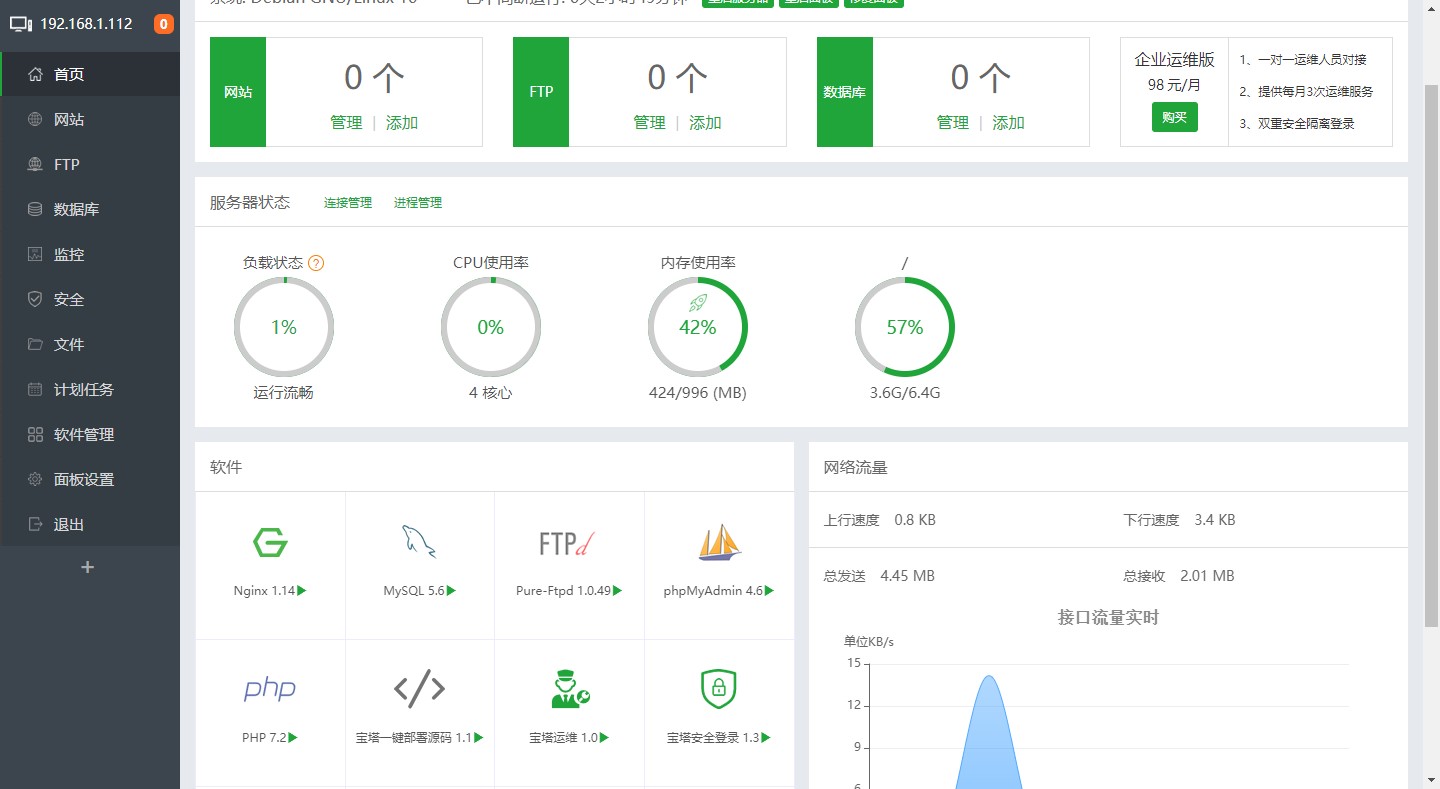Click the 软件管理 (App Store) sidebar icon
Image resolution: width=1440 pixels, height=789 pixels.
[x=34, y=434]
